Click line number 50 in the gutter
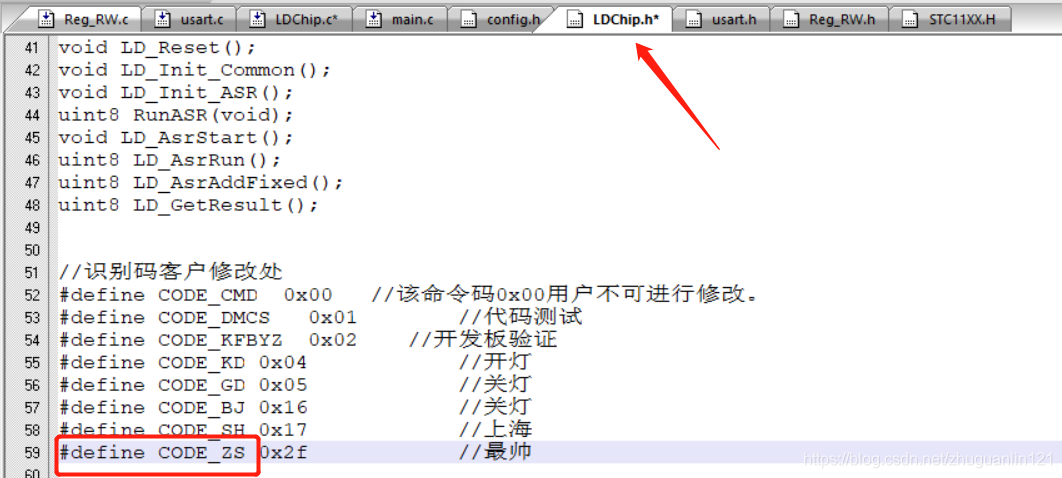1062x478 pixels. [x=33, y=250]
